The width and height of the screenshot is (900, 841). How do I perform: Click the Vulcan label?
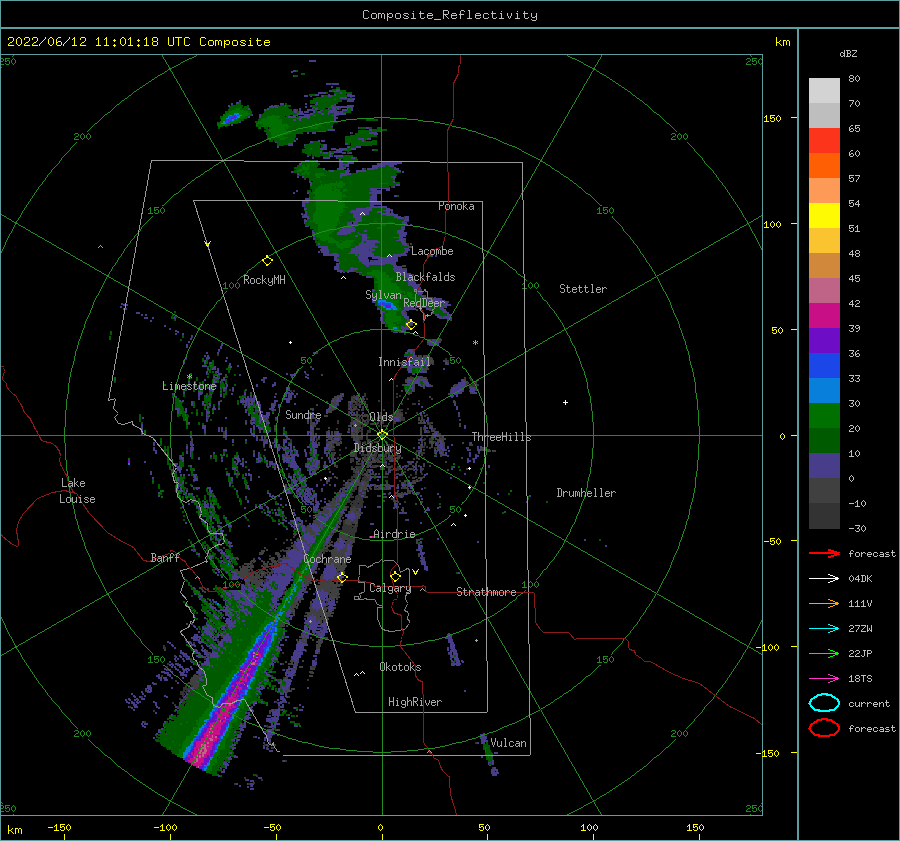508,743
